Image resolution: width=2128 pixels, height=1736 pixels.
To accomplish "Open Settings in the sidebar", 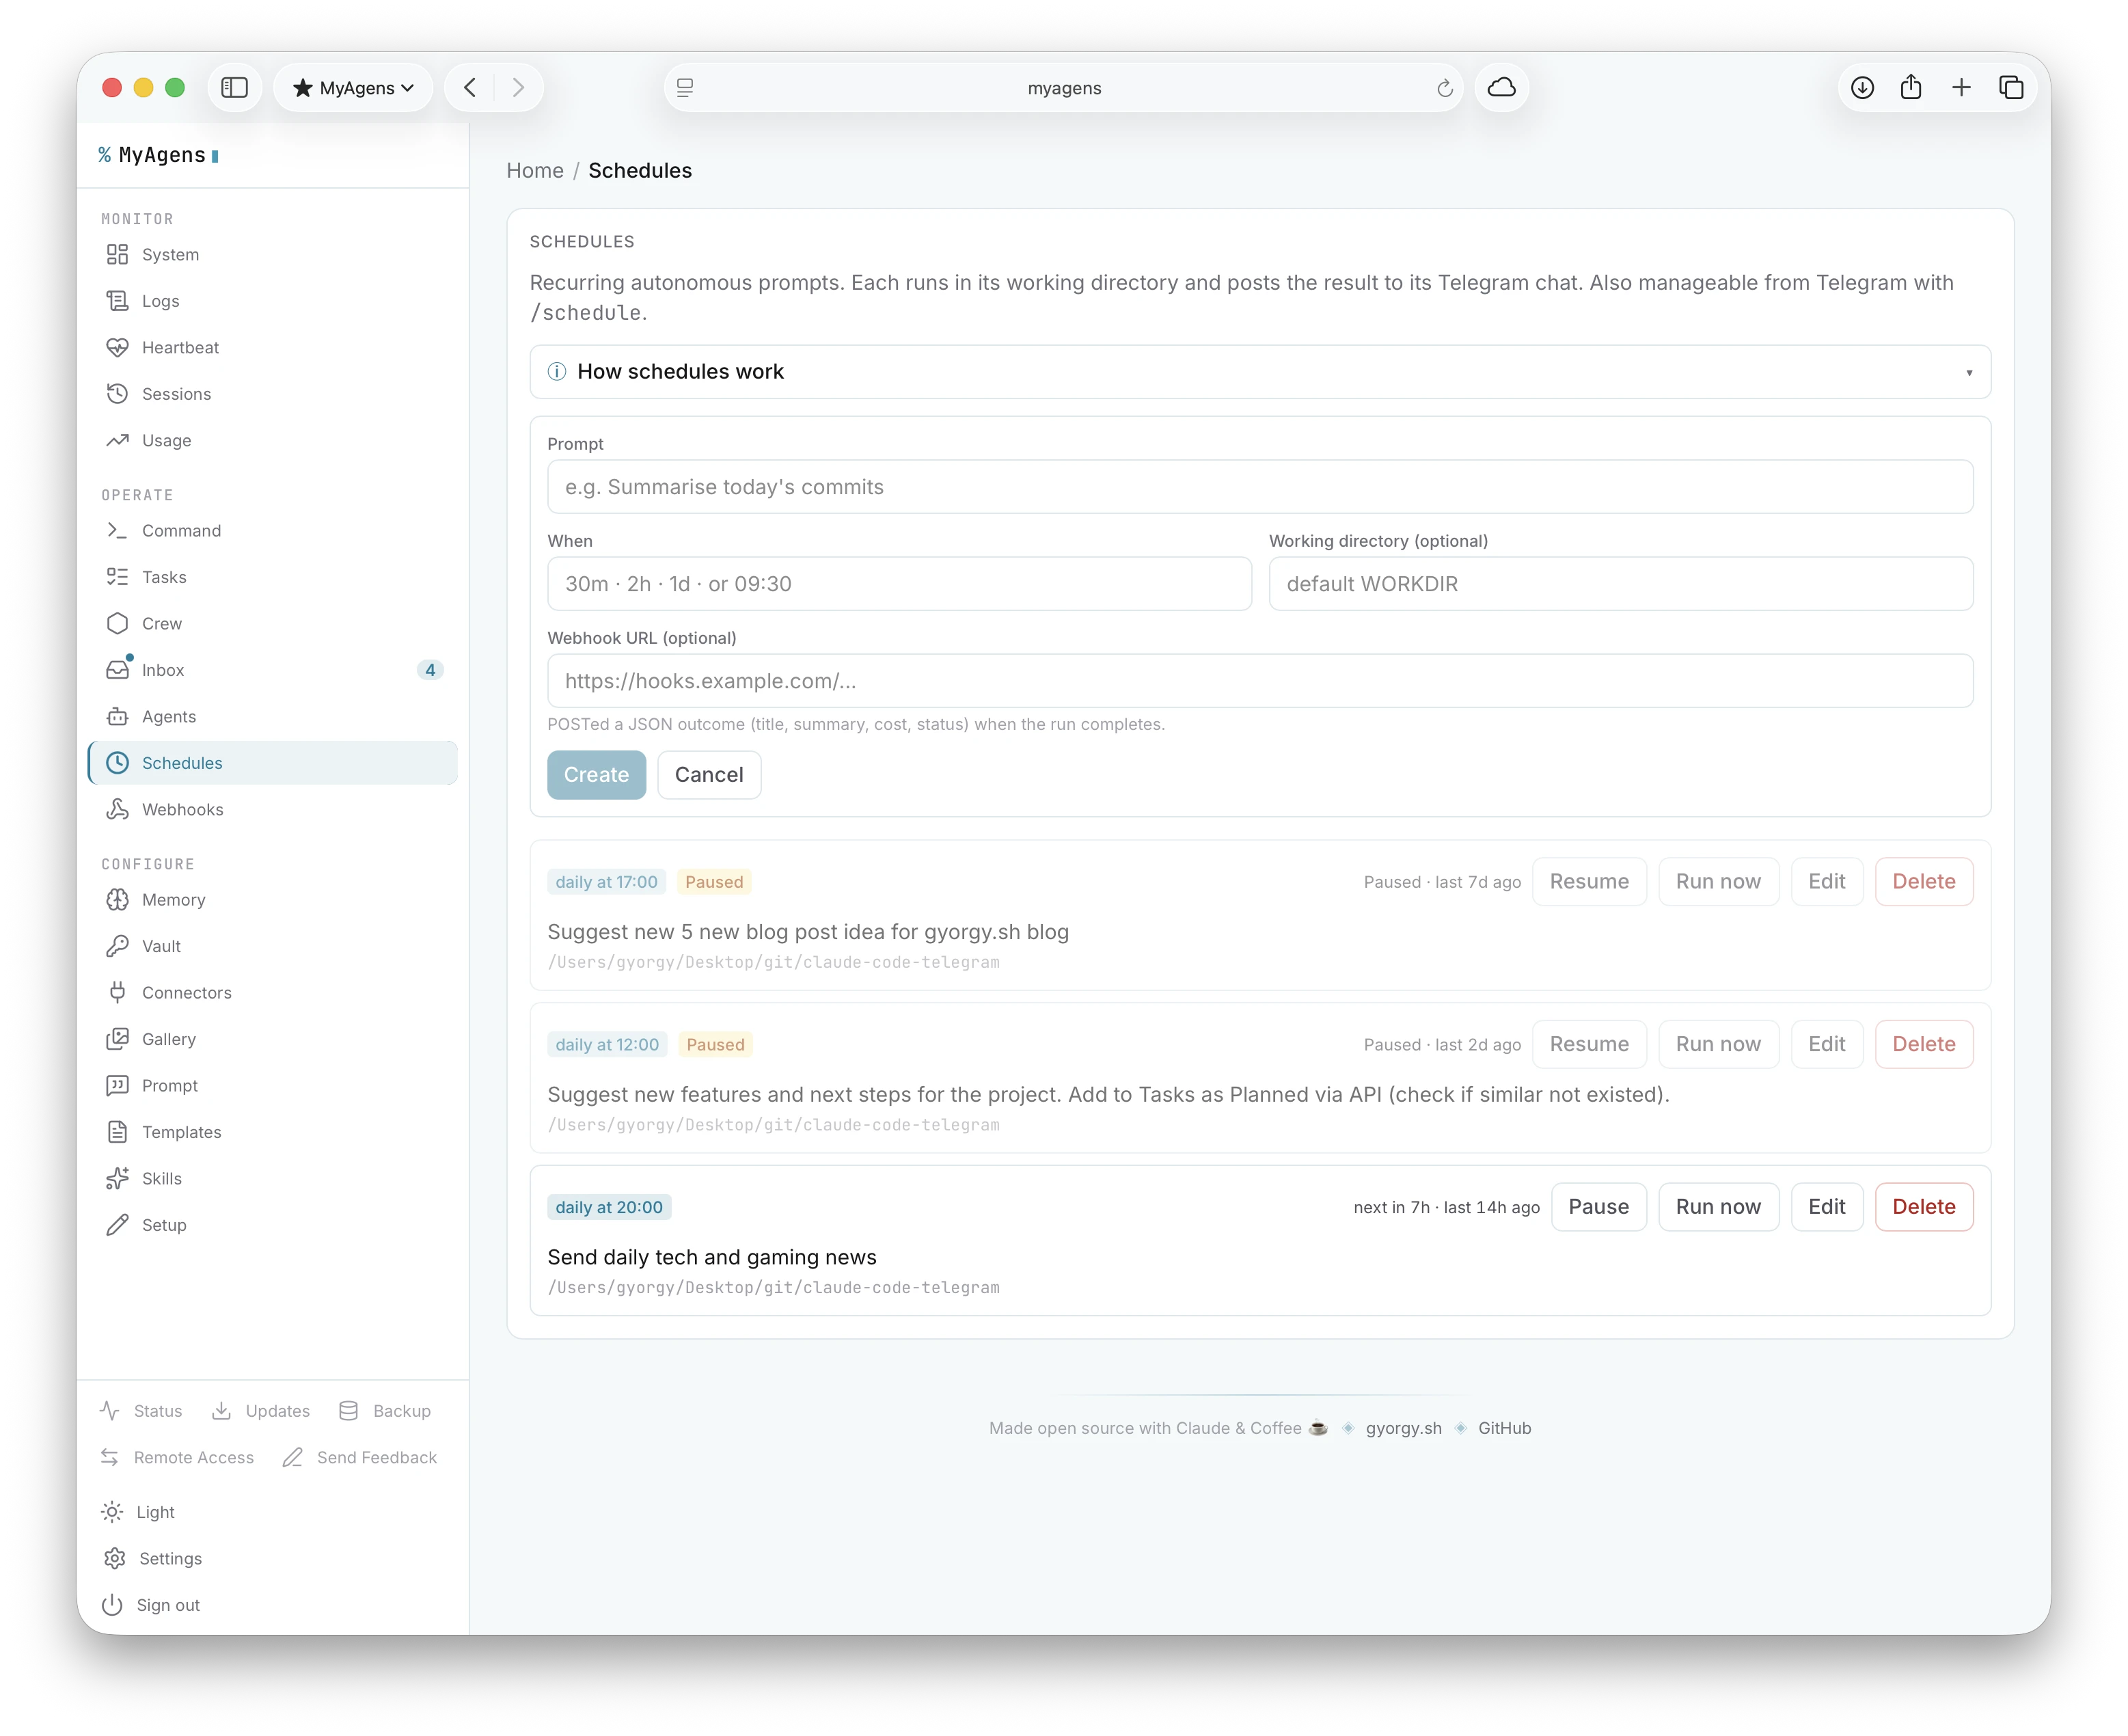I will [152, 1559].
